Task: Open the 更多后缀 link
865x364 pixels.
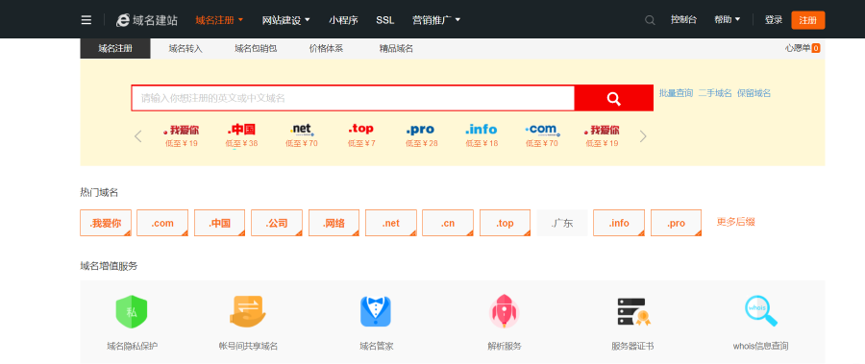Action: point(736,222)
